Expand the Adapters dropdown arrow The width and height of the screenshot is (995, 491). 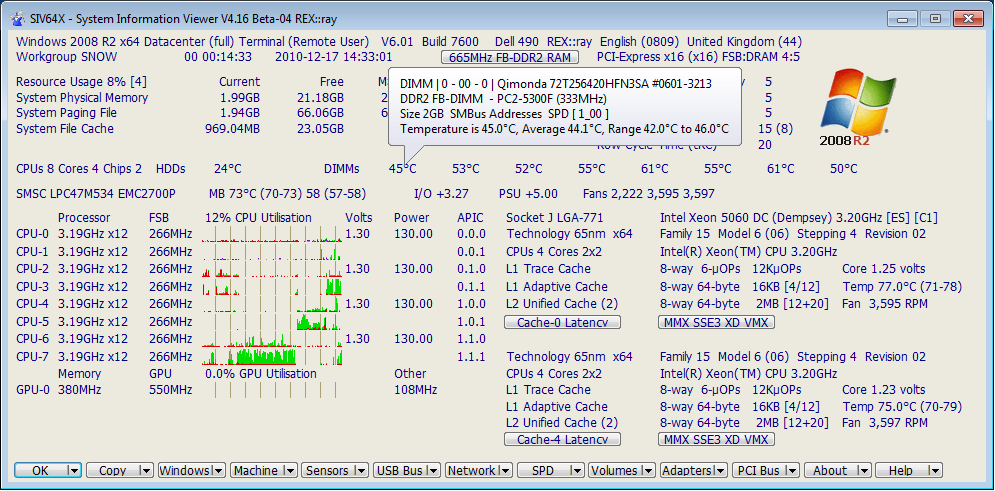tap(720, 470)
